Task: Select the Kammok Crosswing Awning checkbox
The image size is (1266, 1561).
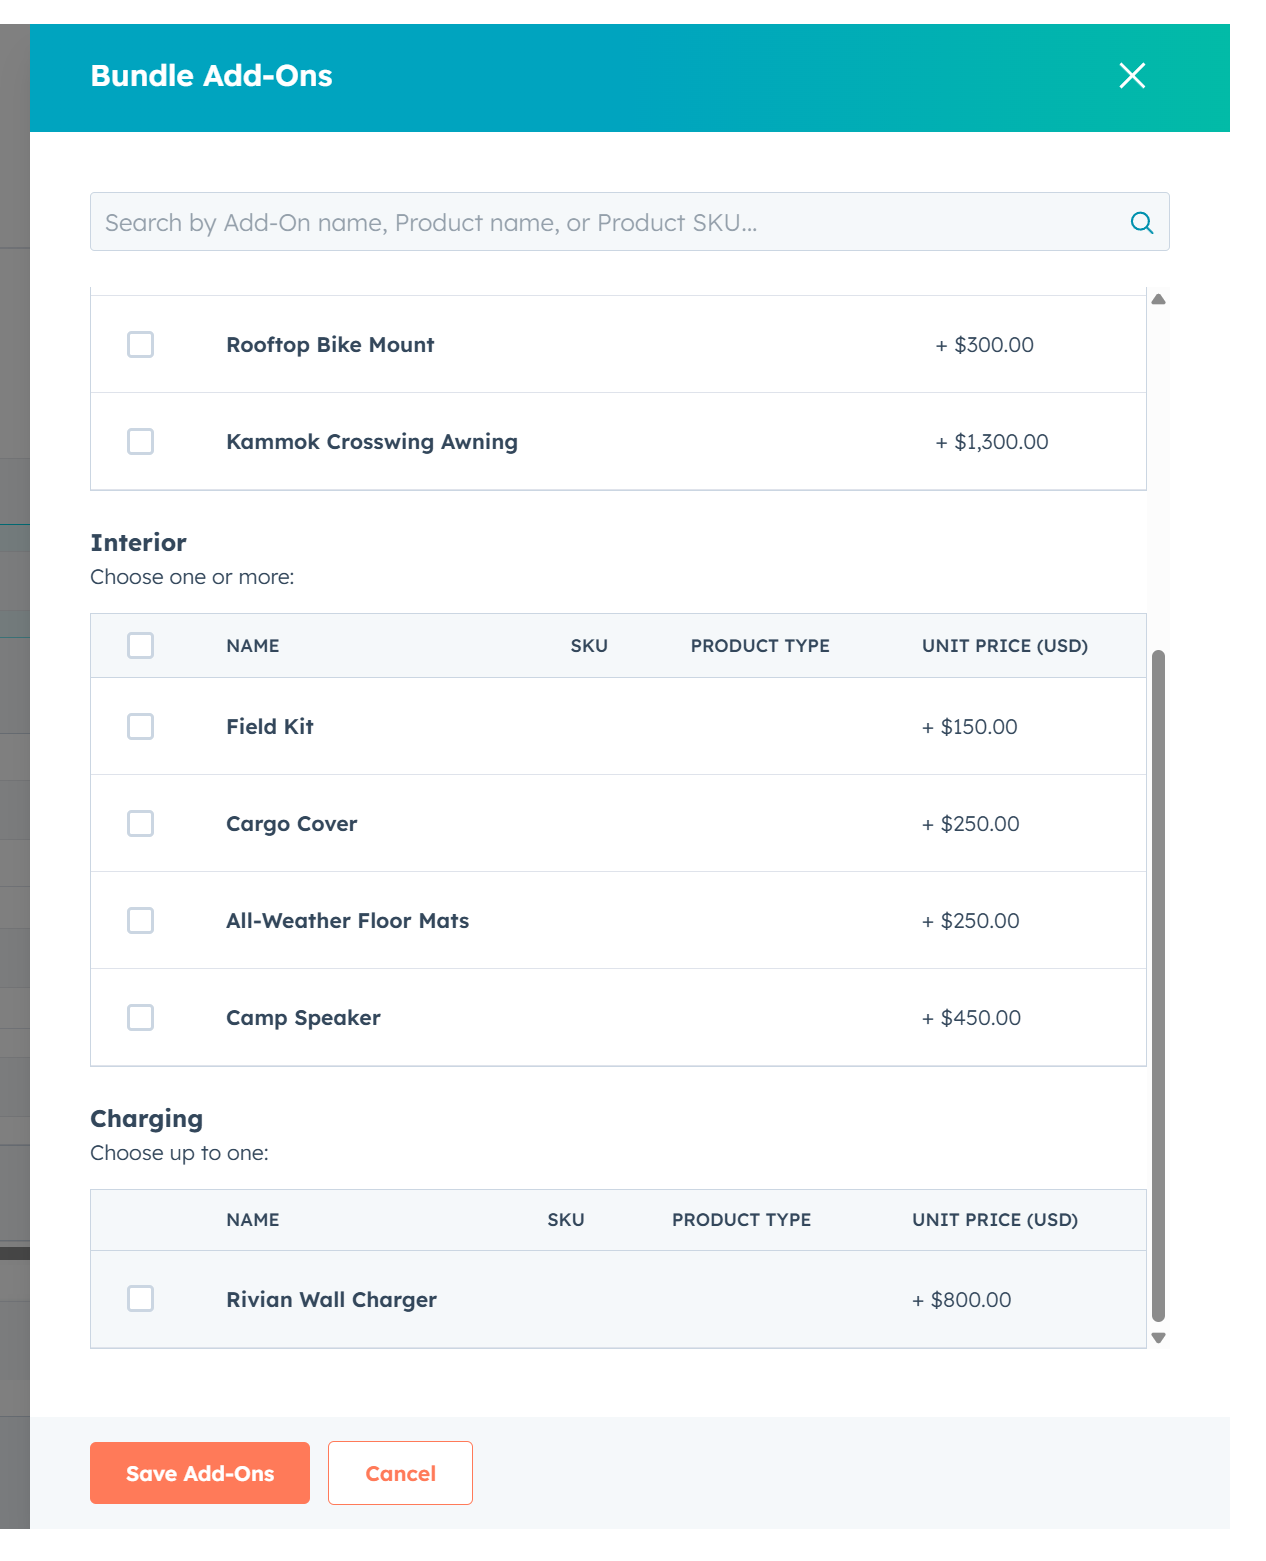Action: pyautogui.click(x=140, y=441)
